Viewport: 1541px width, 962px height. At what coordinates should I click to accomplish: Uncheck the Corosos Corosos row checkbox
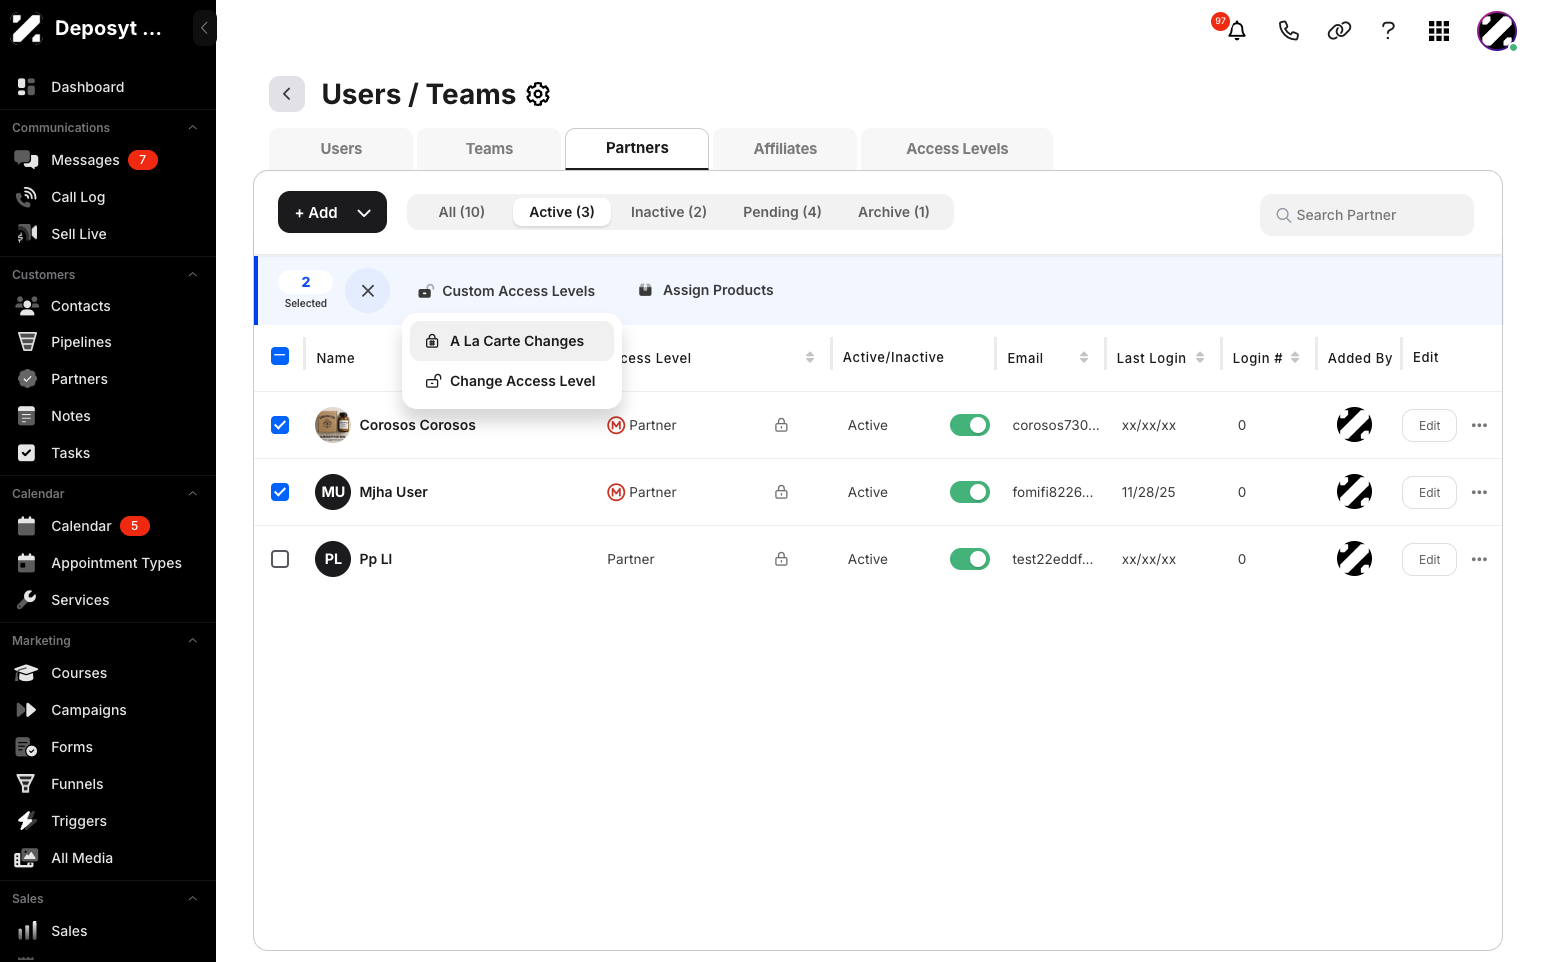pos(280,425)
